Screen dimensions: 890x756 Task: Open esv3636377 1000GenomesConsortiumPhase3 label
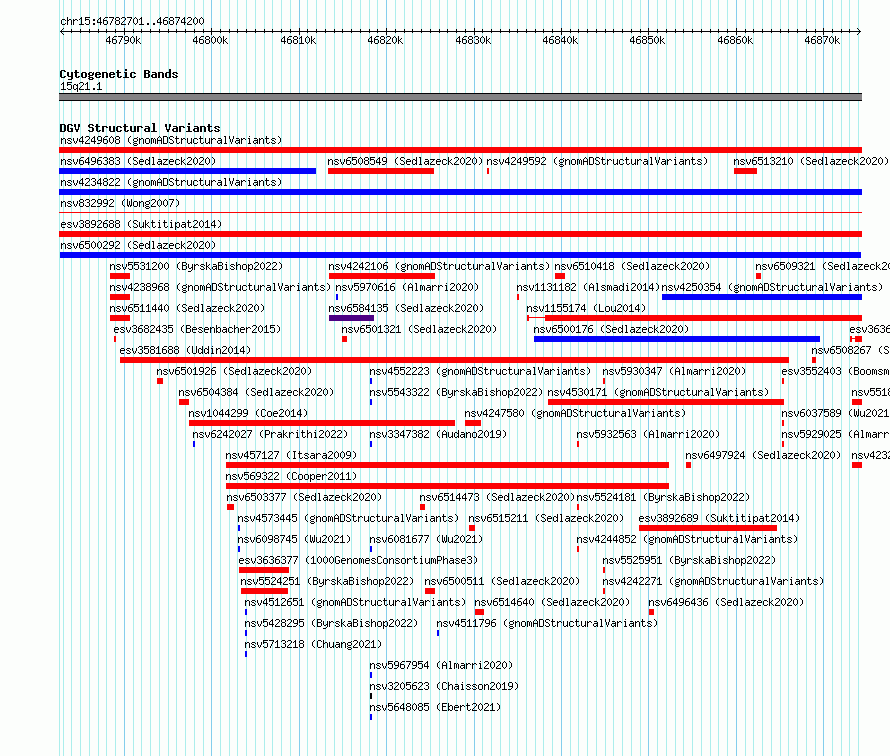358,560
